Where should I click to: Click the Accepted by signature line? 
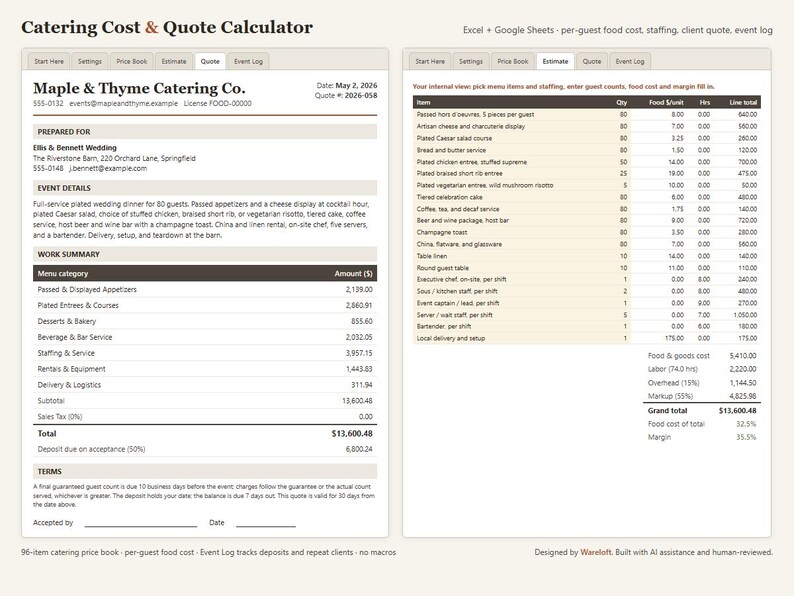pyautogui.click(x=141, y=526)
